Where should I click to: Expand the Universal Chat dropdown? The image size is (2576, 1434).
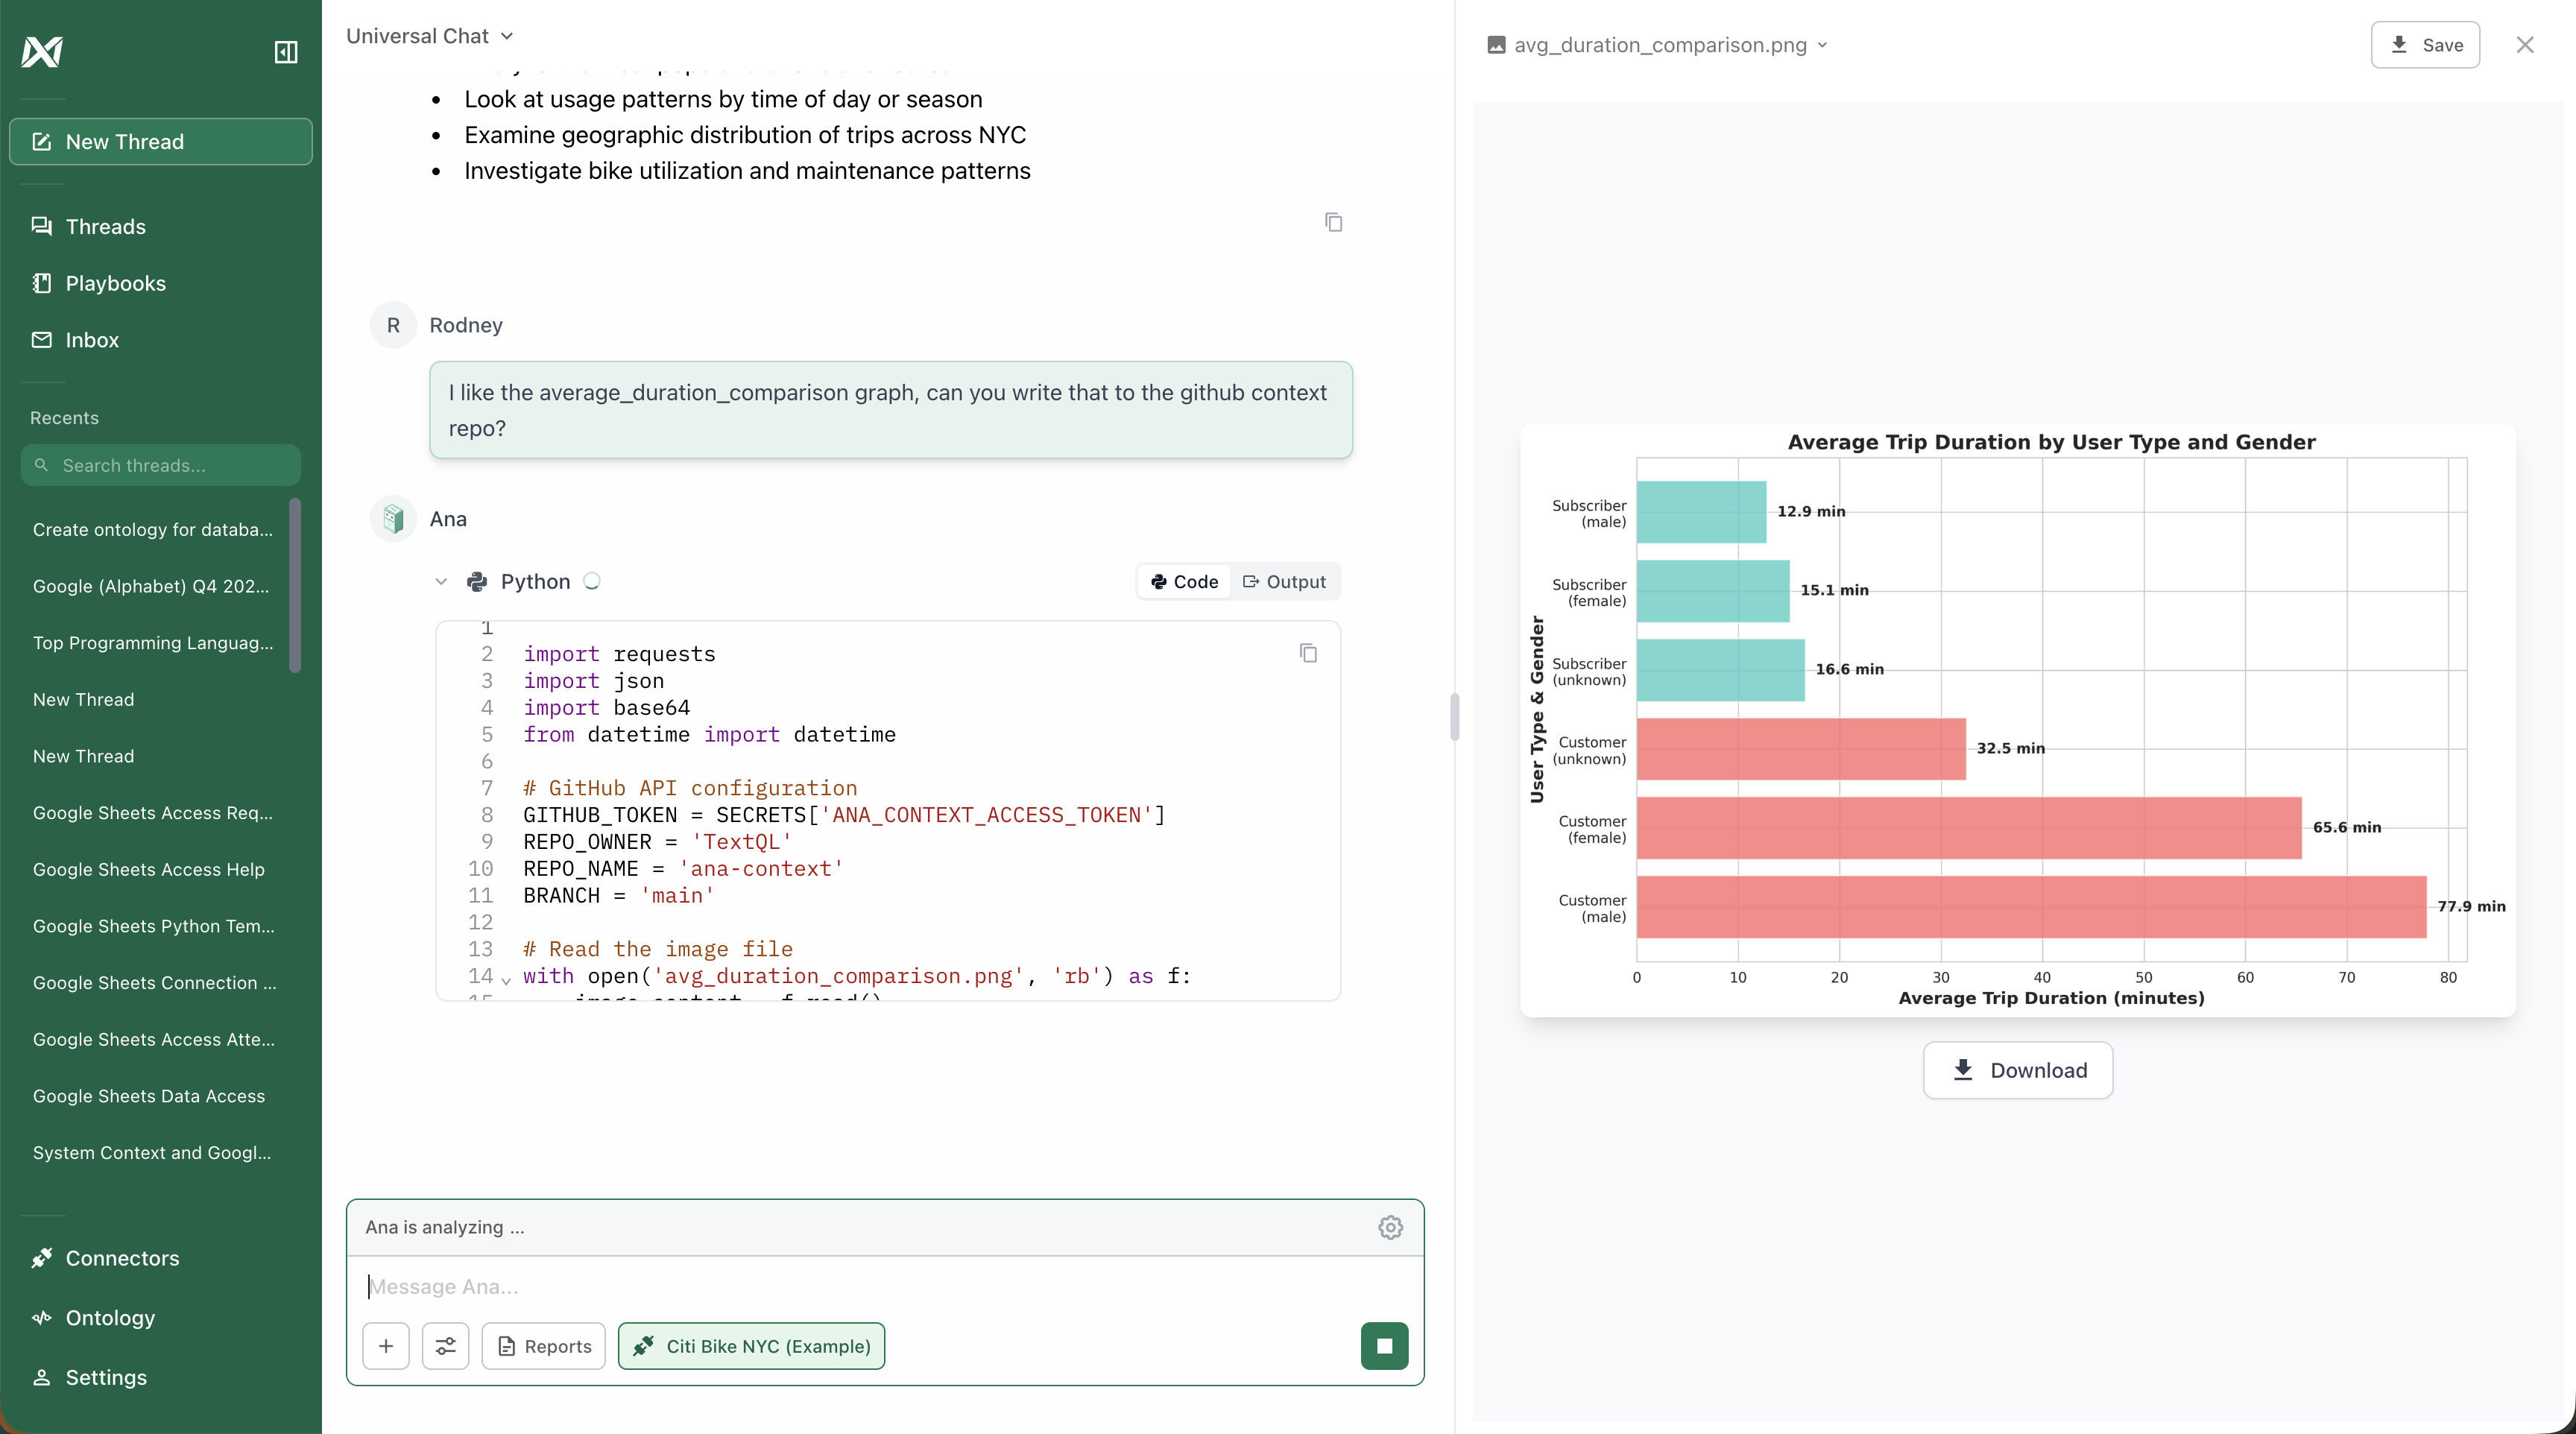[430, 36]
